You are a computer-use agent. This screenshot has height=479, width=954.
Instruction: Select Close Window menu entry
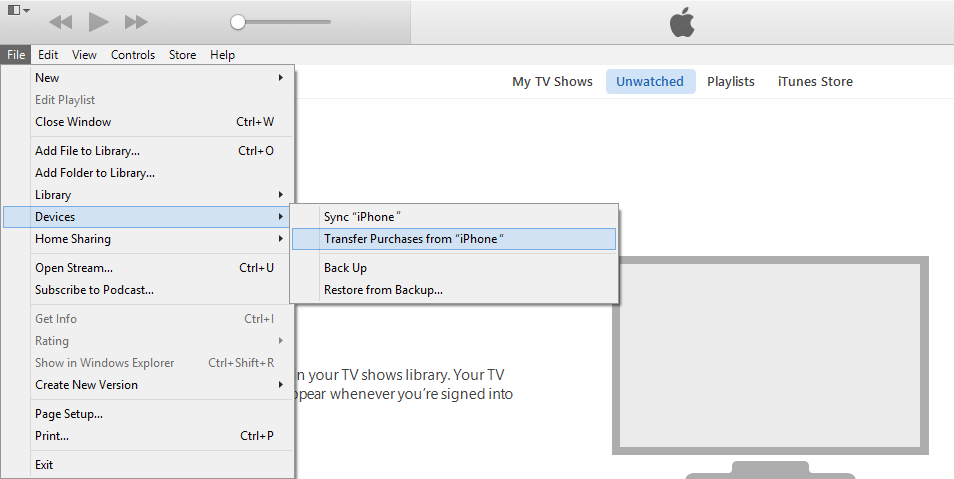tap(148, 122)
